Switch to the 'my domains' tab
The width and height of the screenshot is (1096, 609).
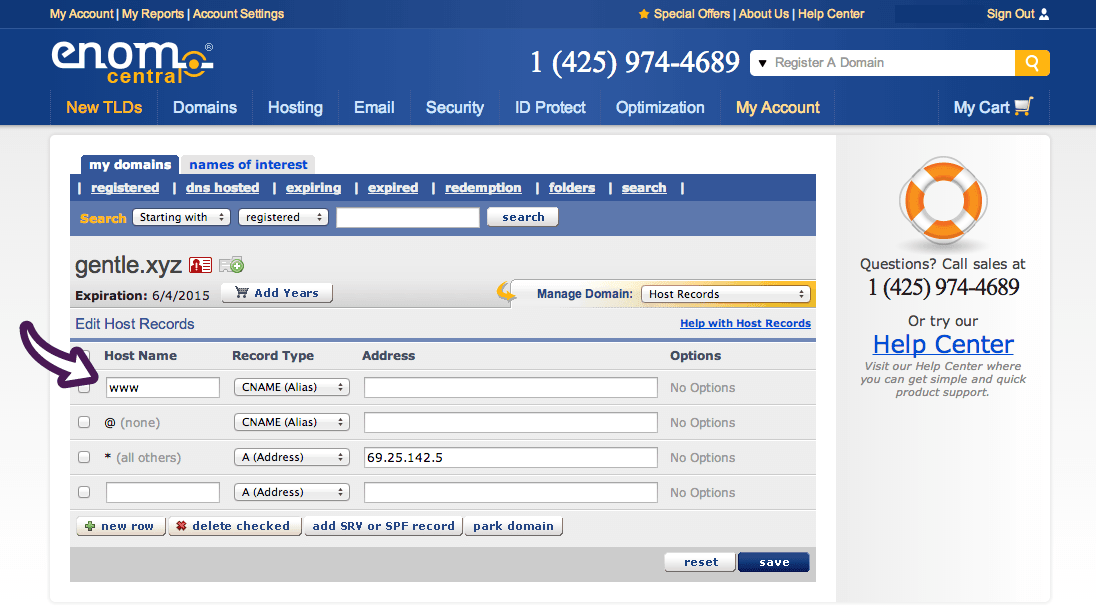coord(130,164)
